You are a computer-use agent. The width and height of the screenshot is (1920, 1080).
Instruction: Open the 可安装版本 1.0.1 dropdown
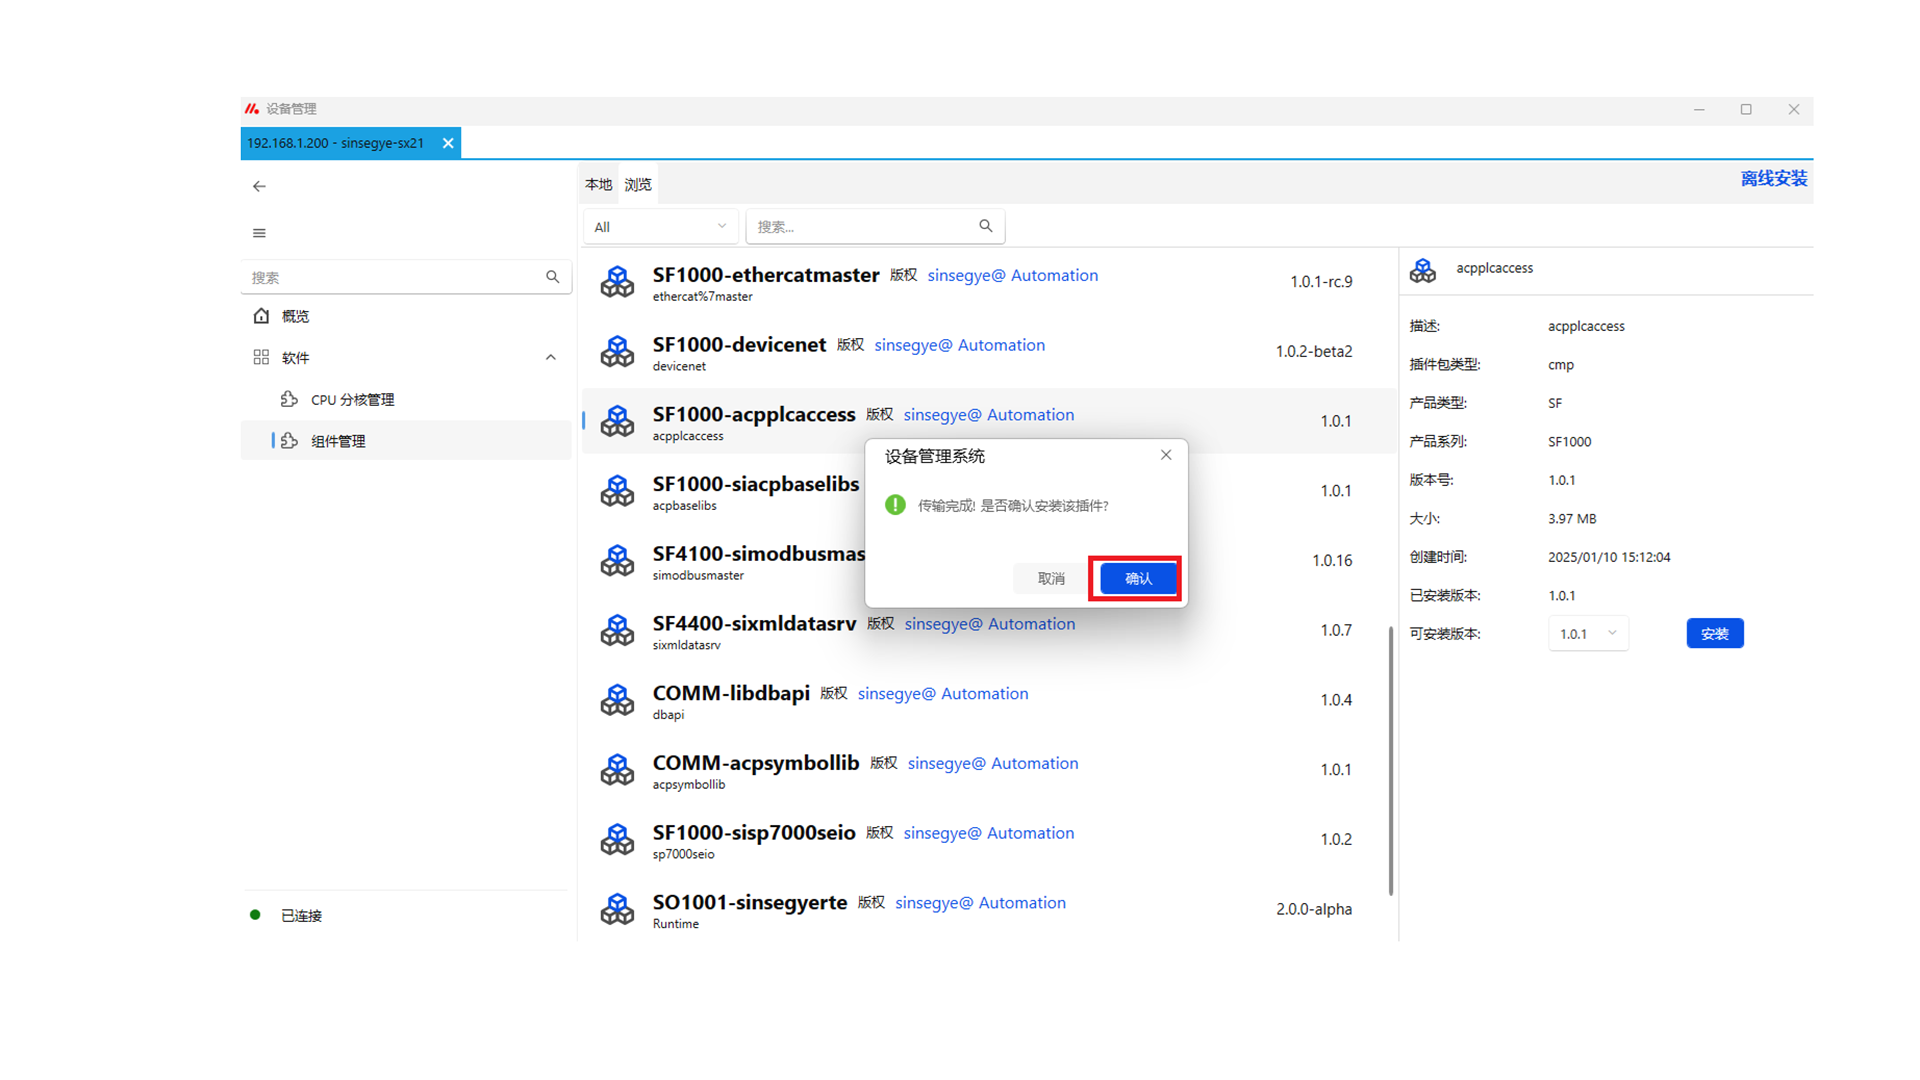(x=1588, y=634)
